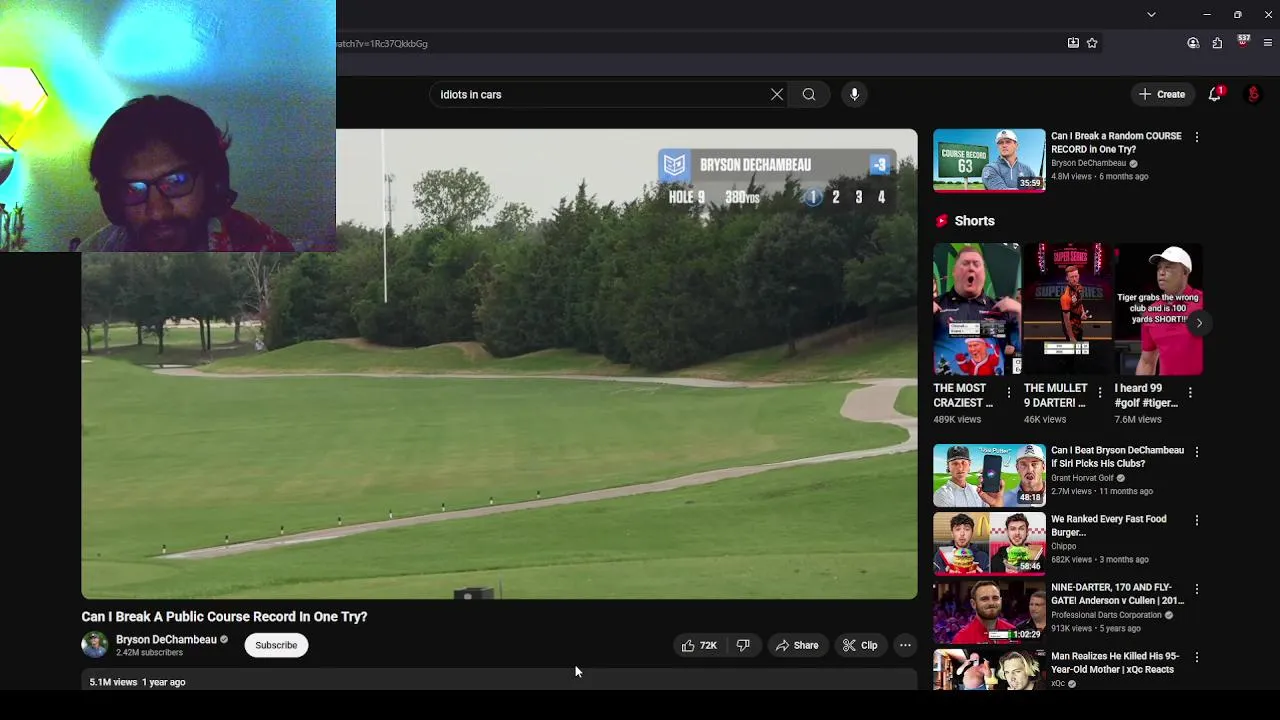The width and height of the screenshot is (1280, 720).
Task: Open options menu for xQc Reacts video
Action: point(1197,657)
